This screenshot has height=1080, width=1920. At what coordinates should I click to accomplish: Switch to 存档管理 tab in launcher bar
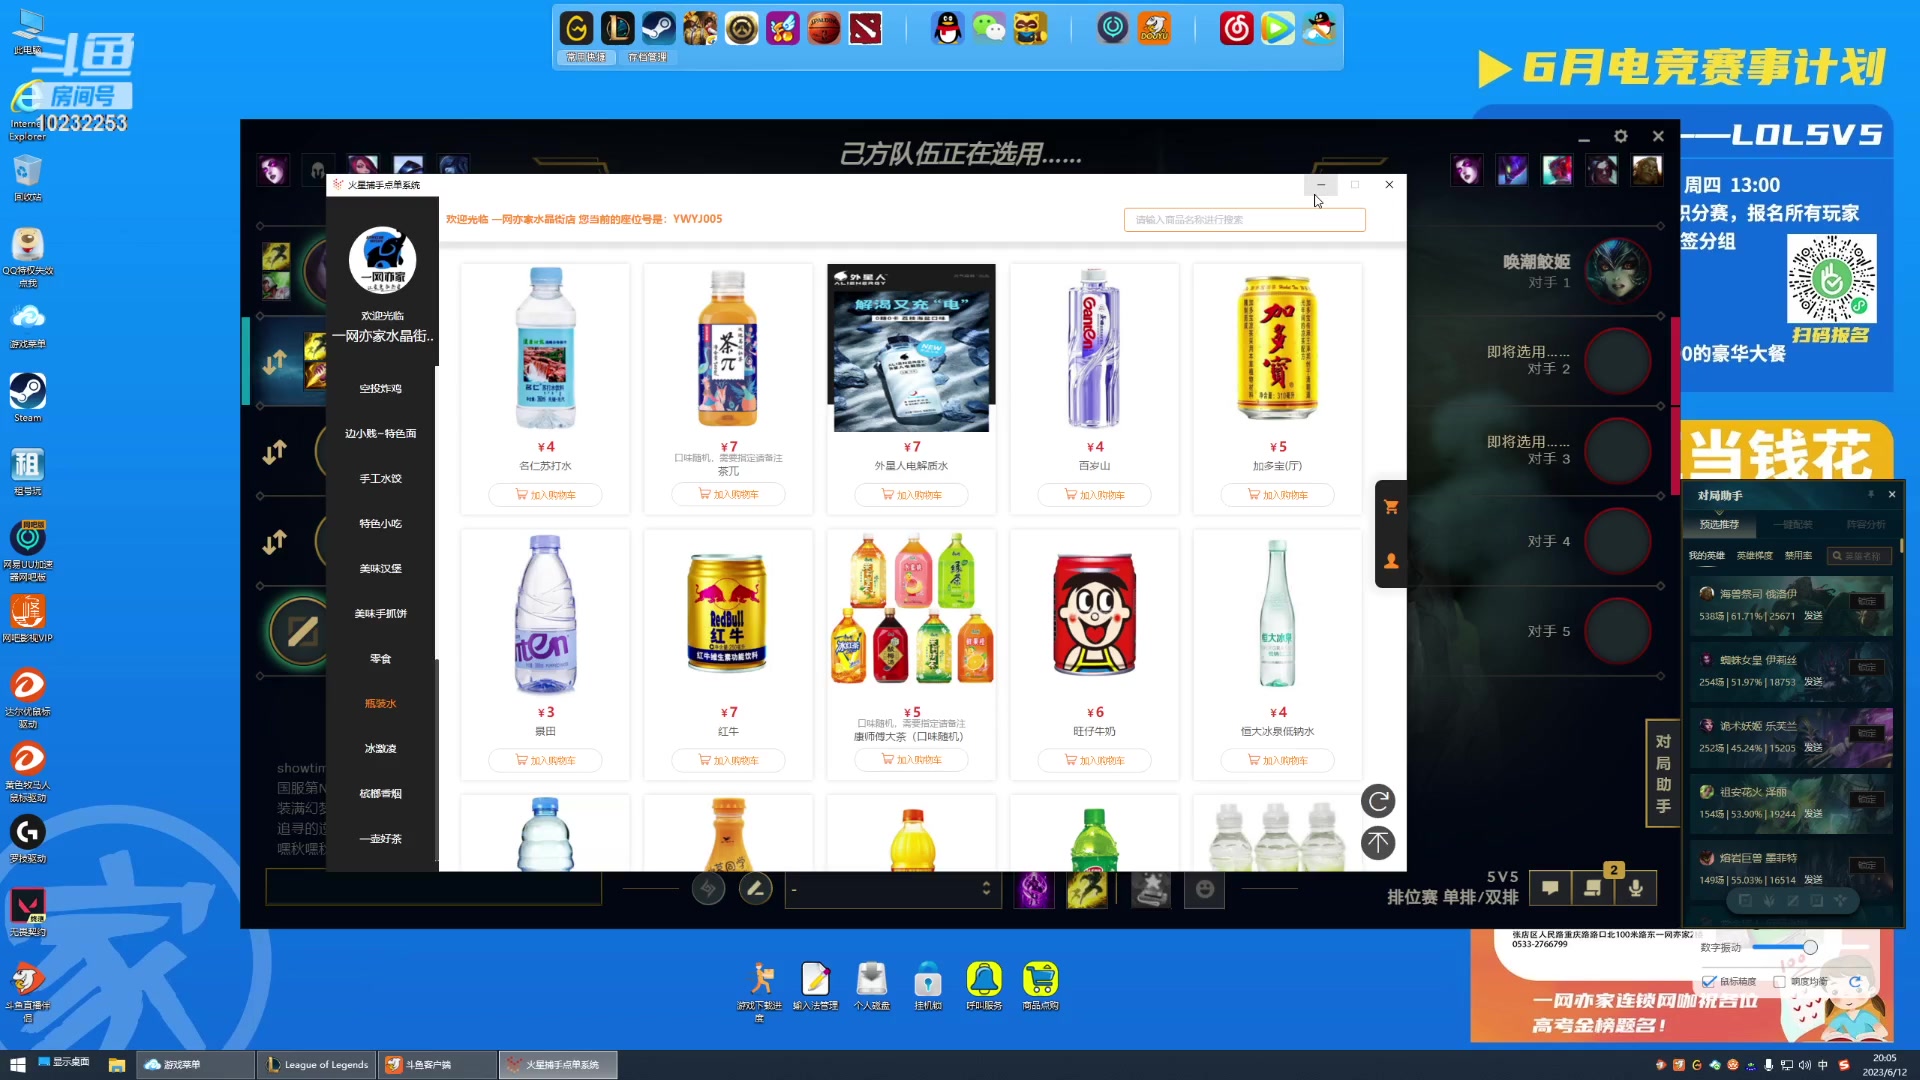[647, 57]
